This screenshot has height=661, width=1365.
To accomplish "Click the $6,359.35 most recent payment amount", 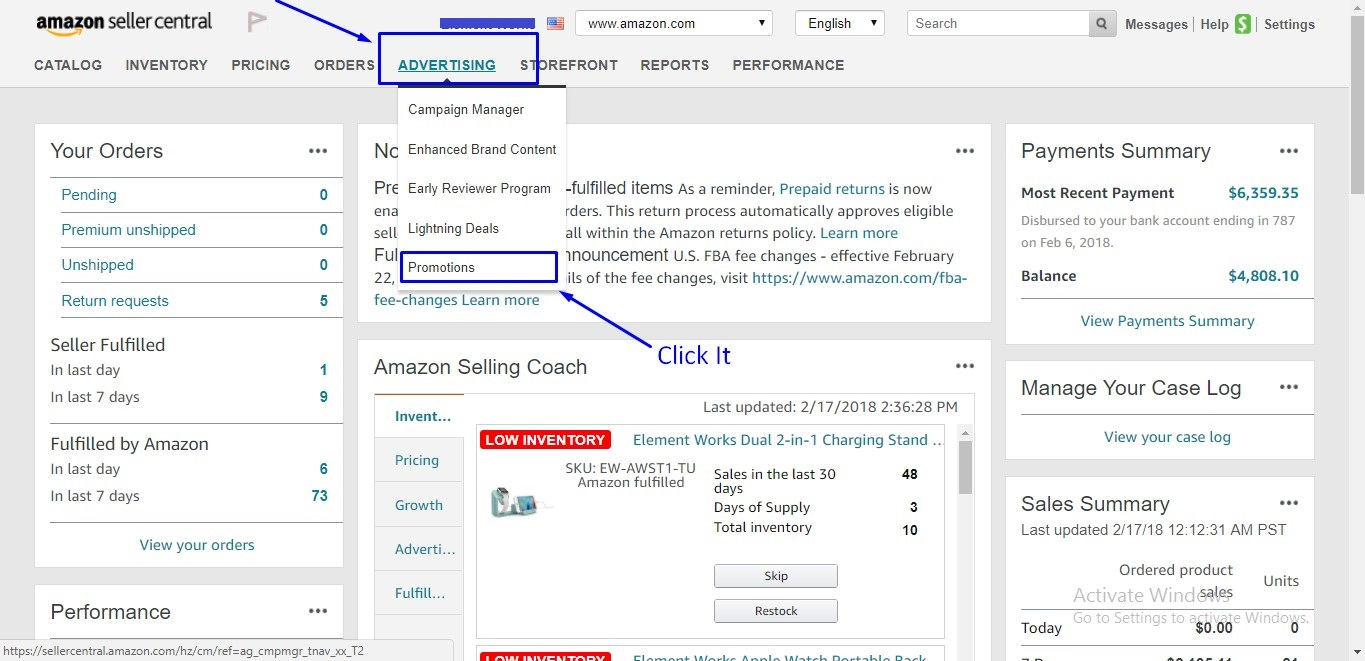I will tap(1263, 193).
